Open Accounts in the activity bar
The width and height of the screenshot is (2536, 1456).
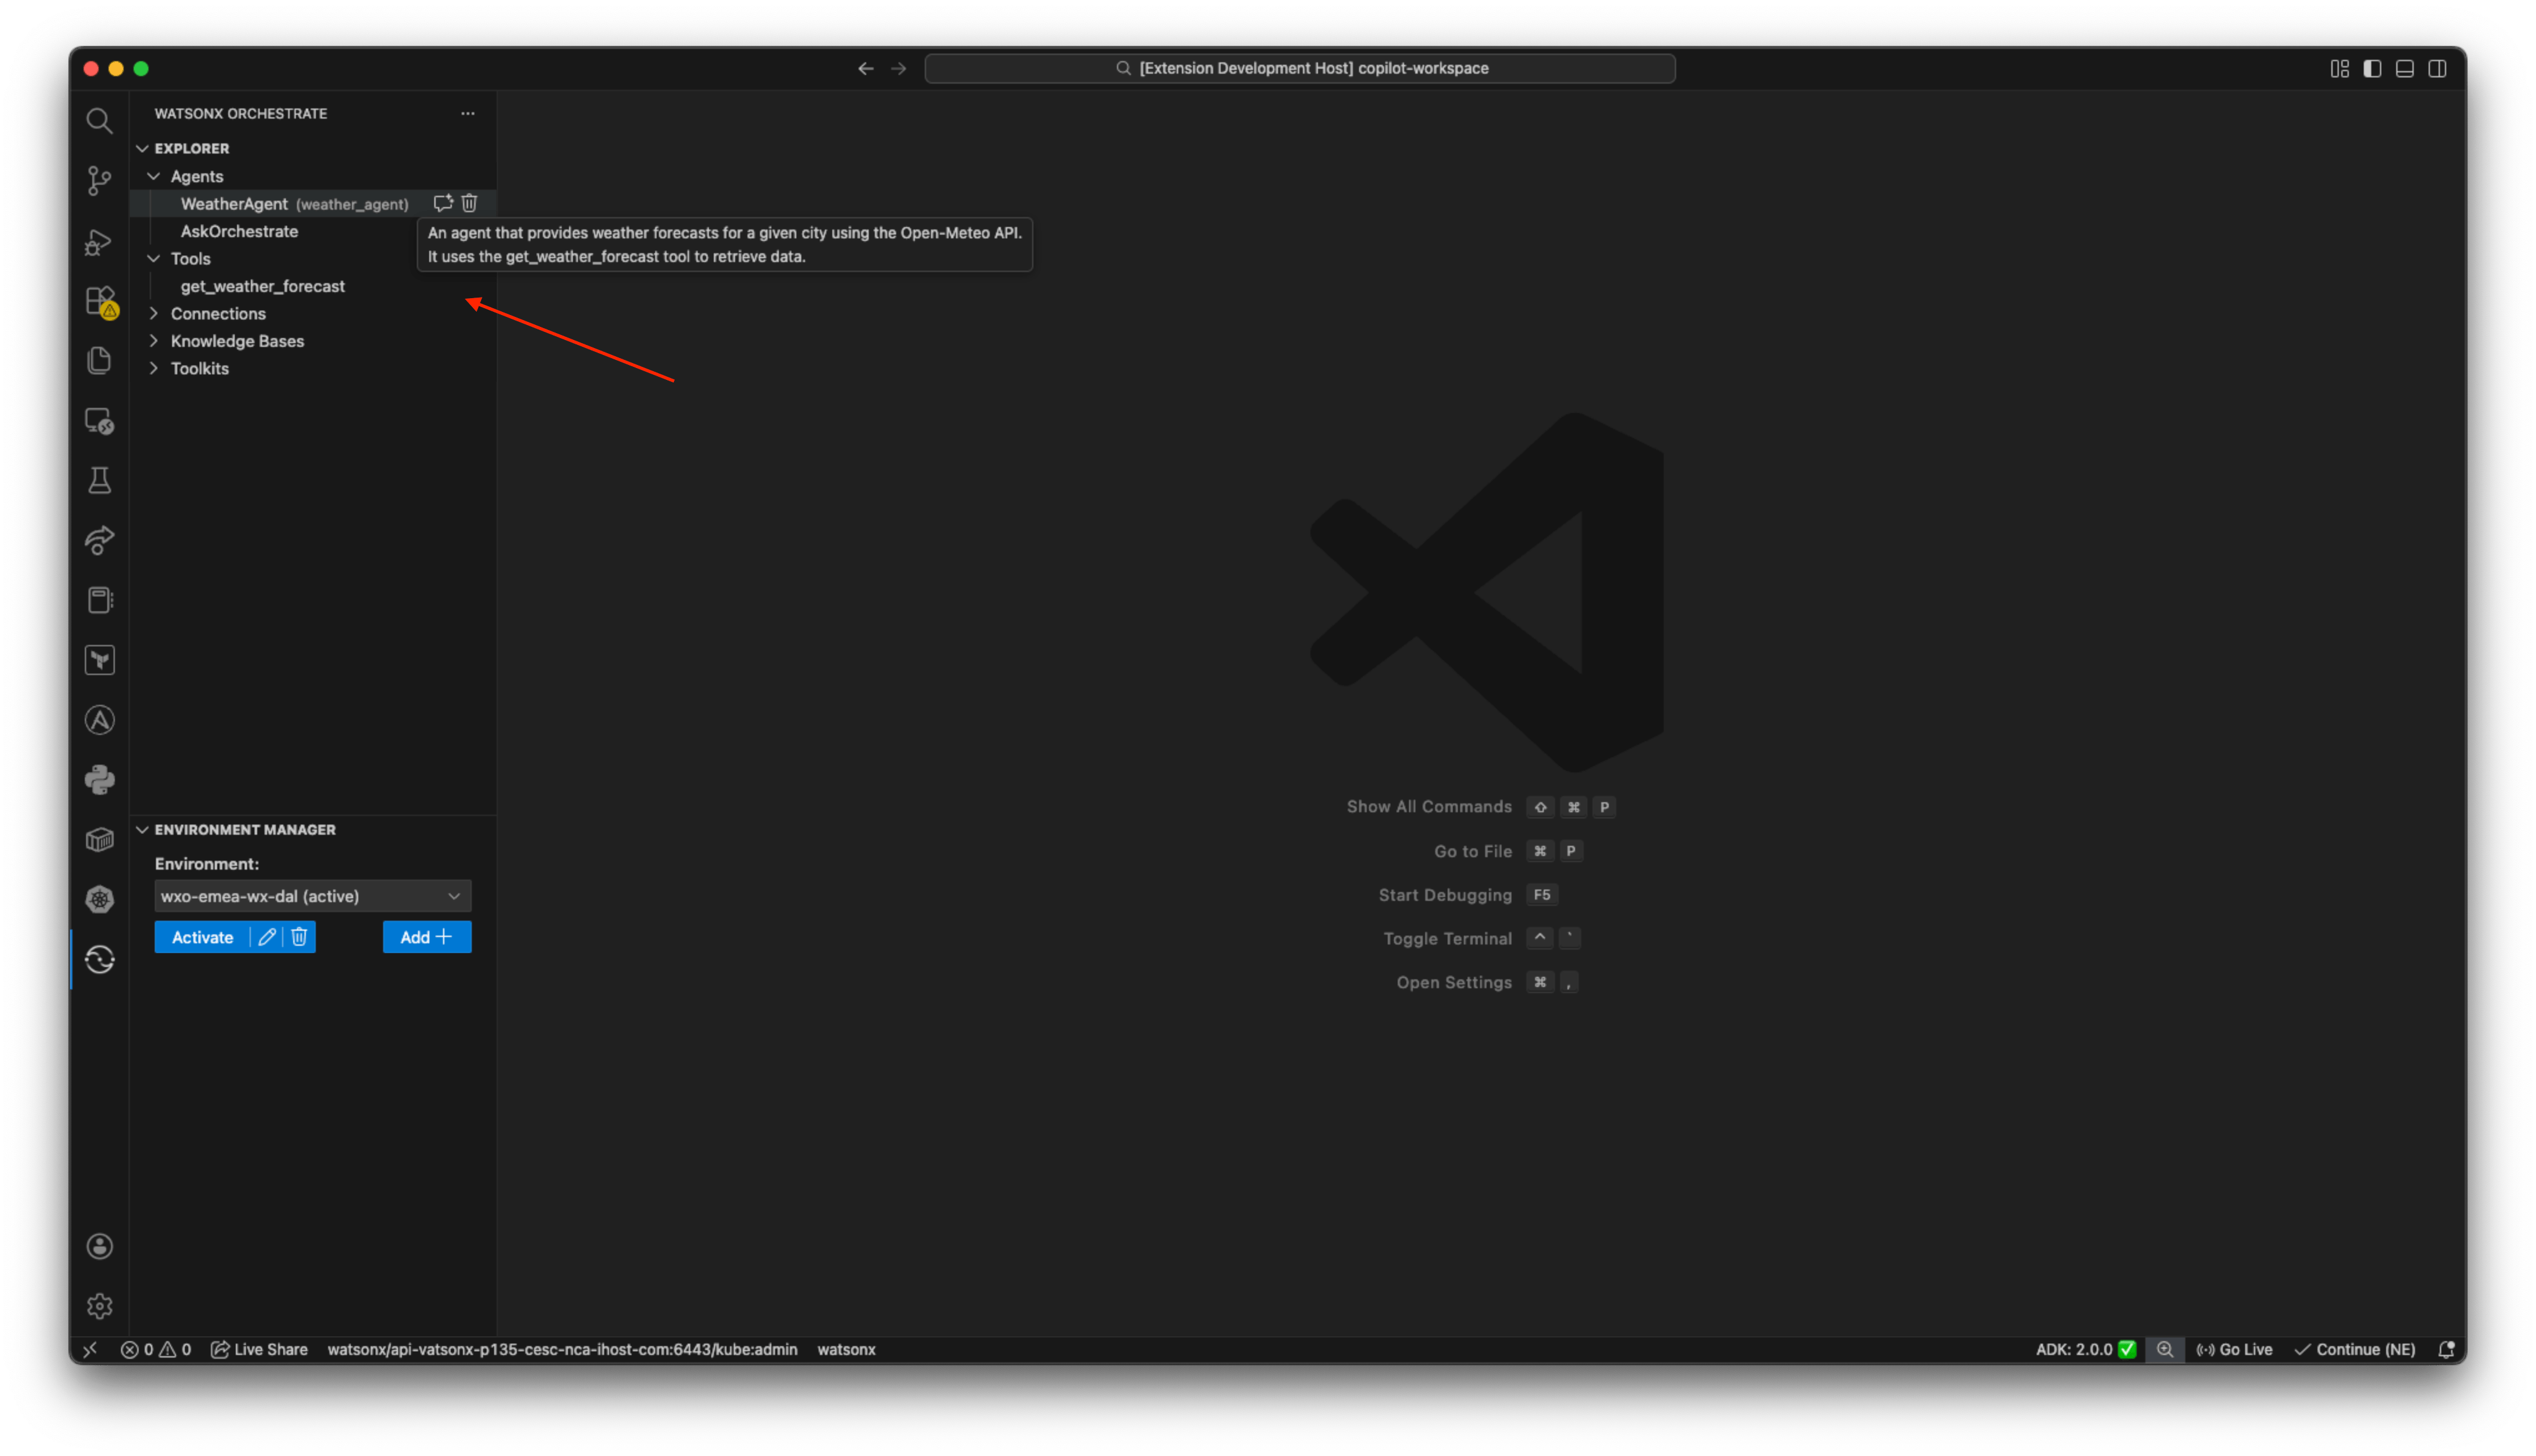pos(99,1246)
